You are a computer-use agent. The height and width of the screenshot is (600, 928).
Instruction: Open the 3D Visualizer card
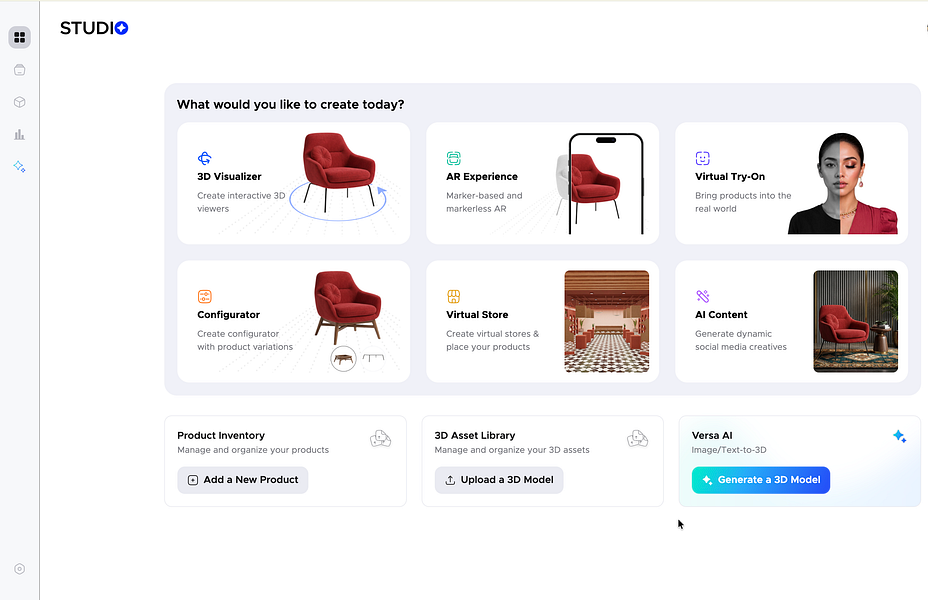point(294,183)
